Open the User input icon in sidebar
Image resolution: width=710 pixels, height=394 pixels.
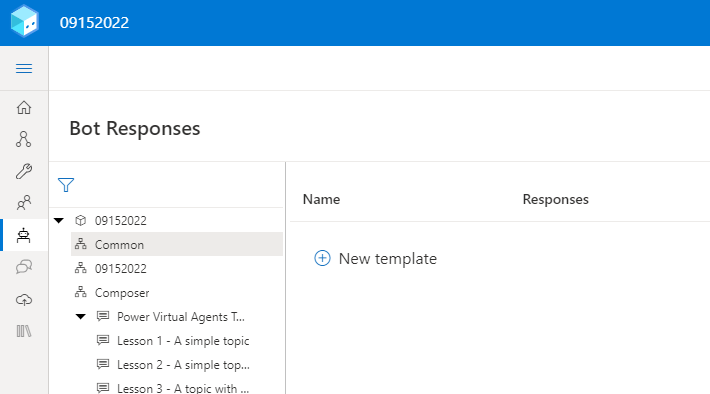click(24, 203)
